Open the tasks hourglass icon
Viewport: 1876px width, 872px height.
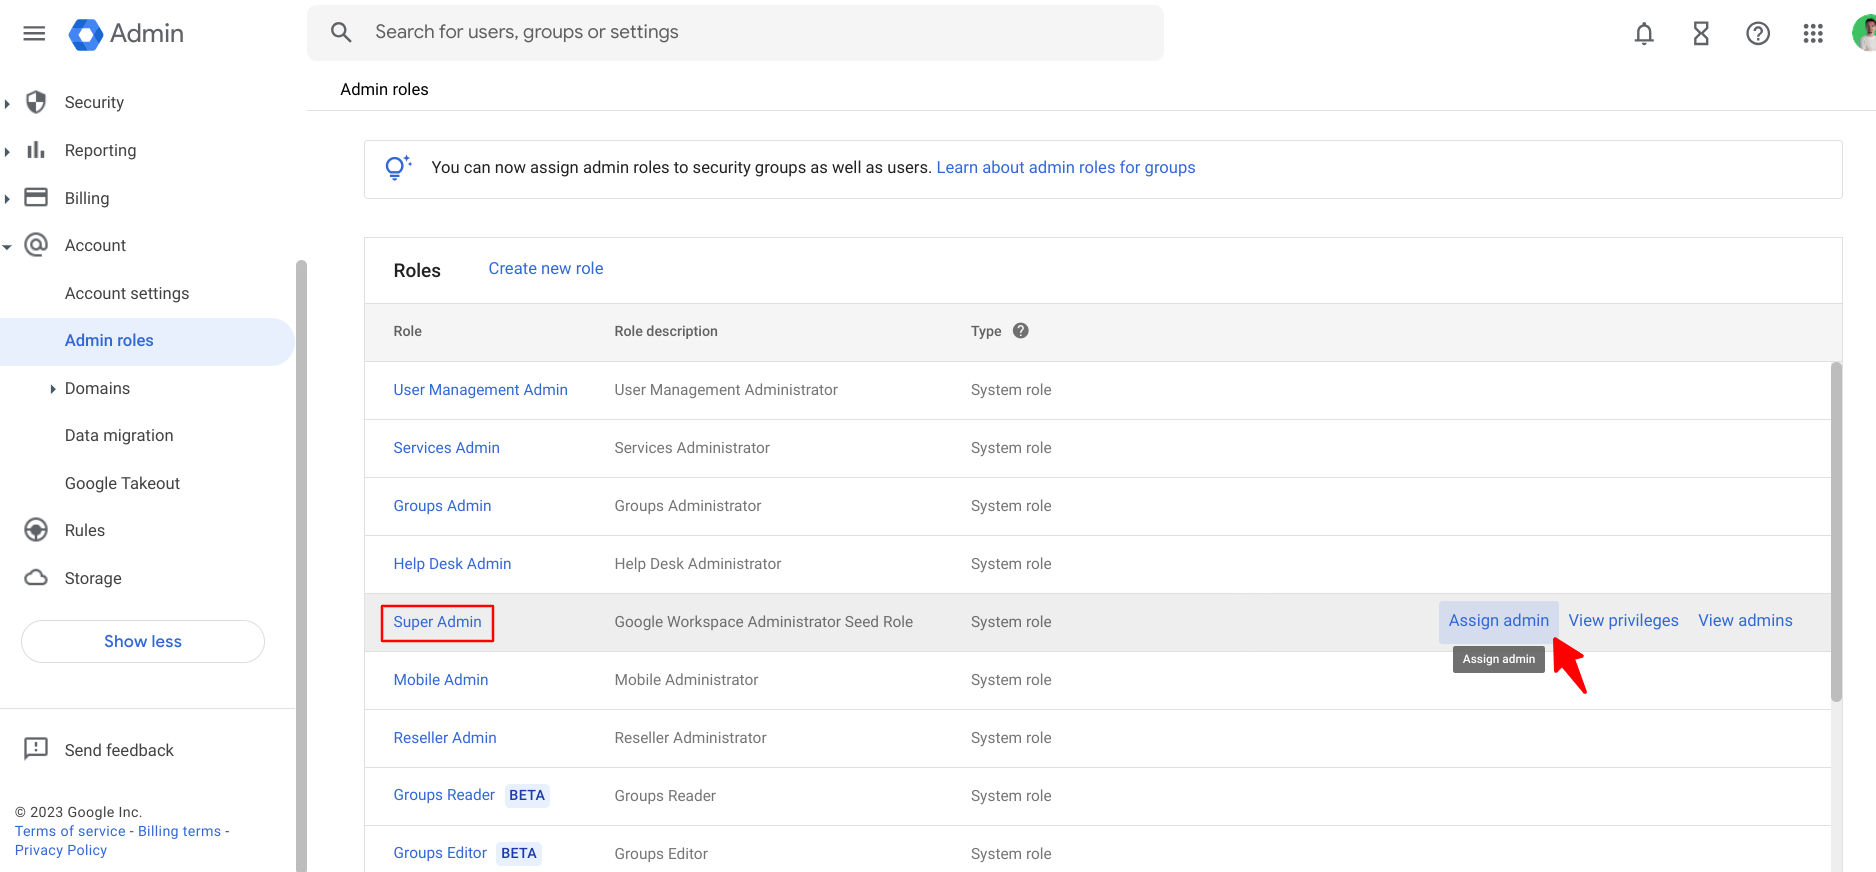coord(1701,33)
